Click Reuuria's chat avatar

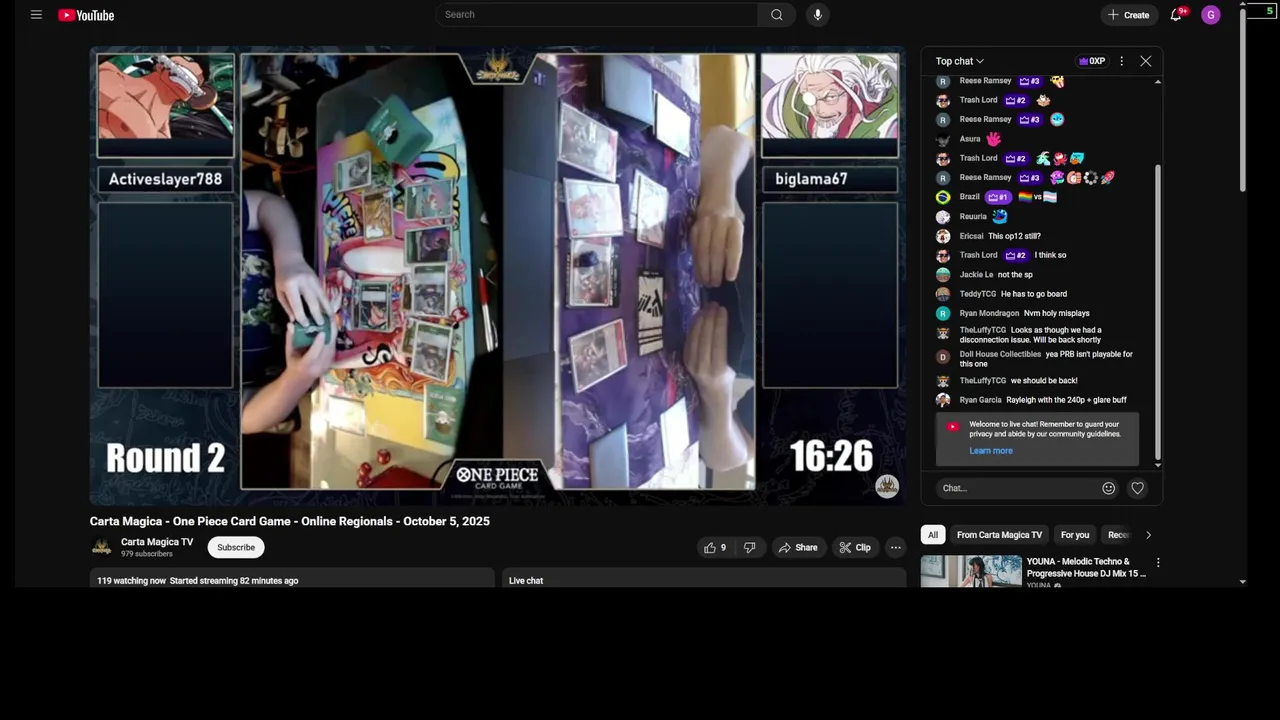[943, 217]
